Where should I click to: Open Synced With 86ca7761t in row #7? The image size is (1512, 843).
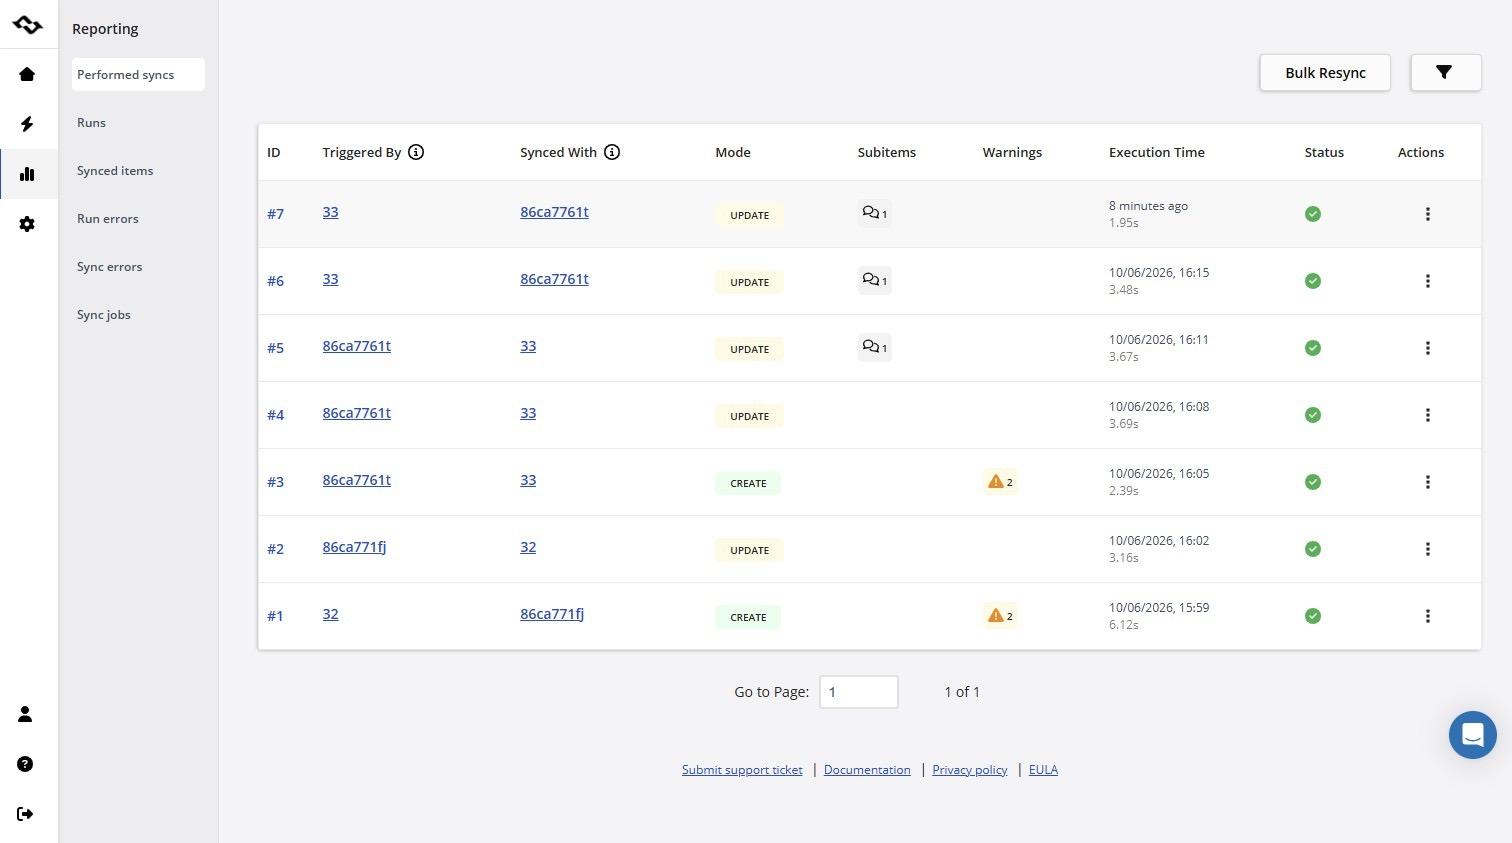554,212
